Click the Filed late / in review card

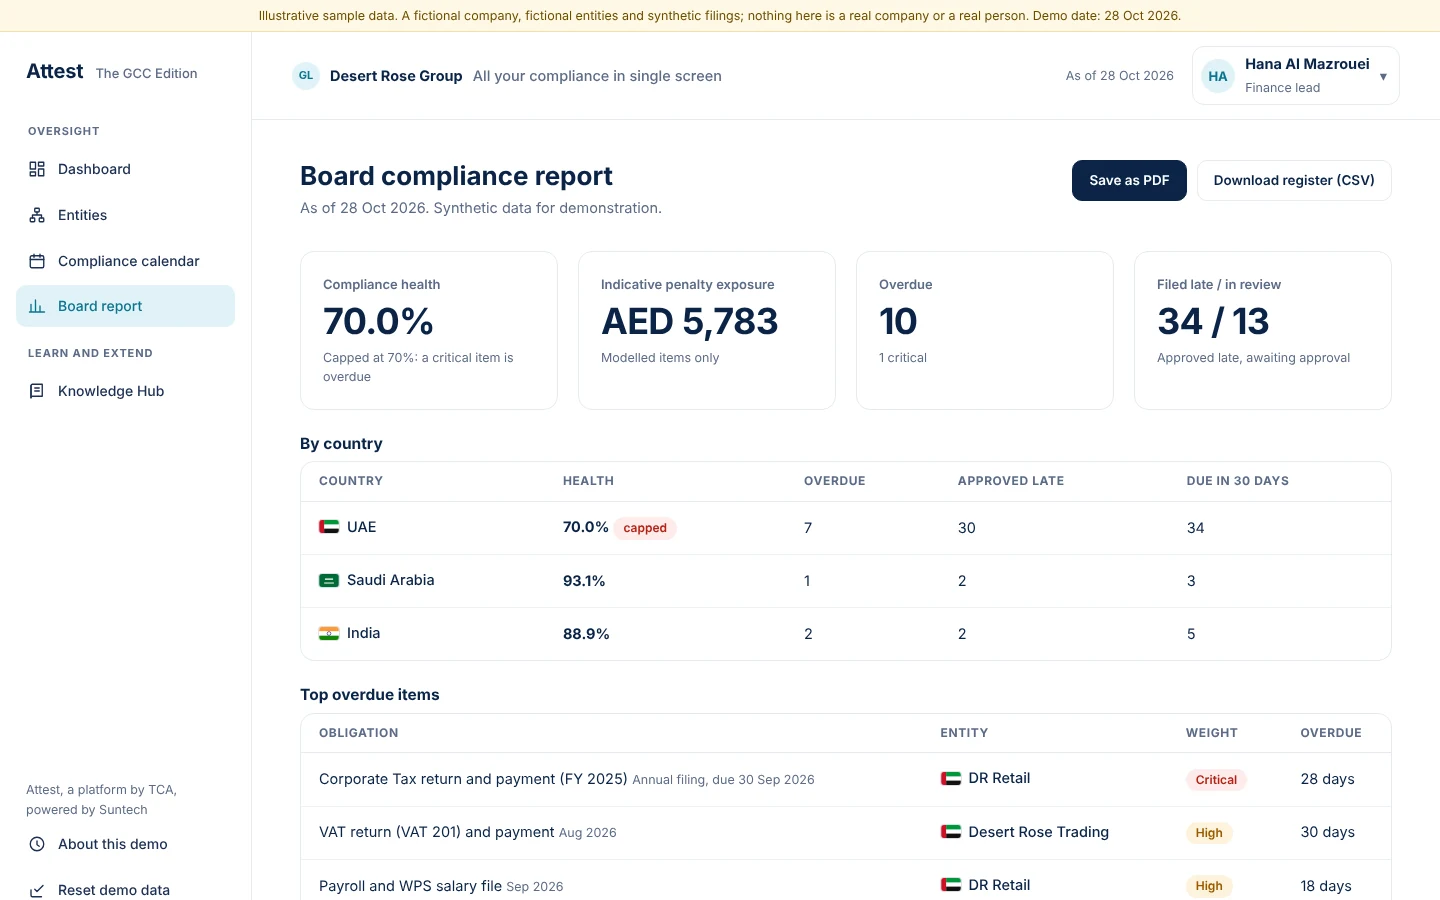pyautogui.click(x=1263, y=330)
